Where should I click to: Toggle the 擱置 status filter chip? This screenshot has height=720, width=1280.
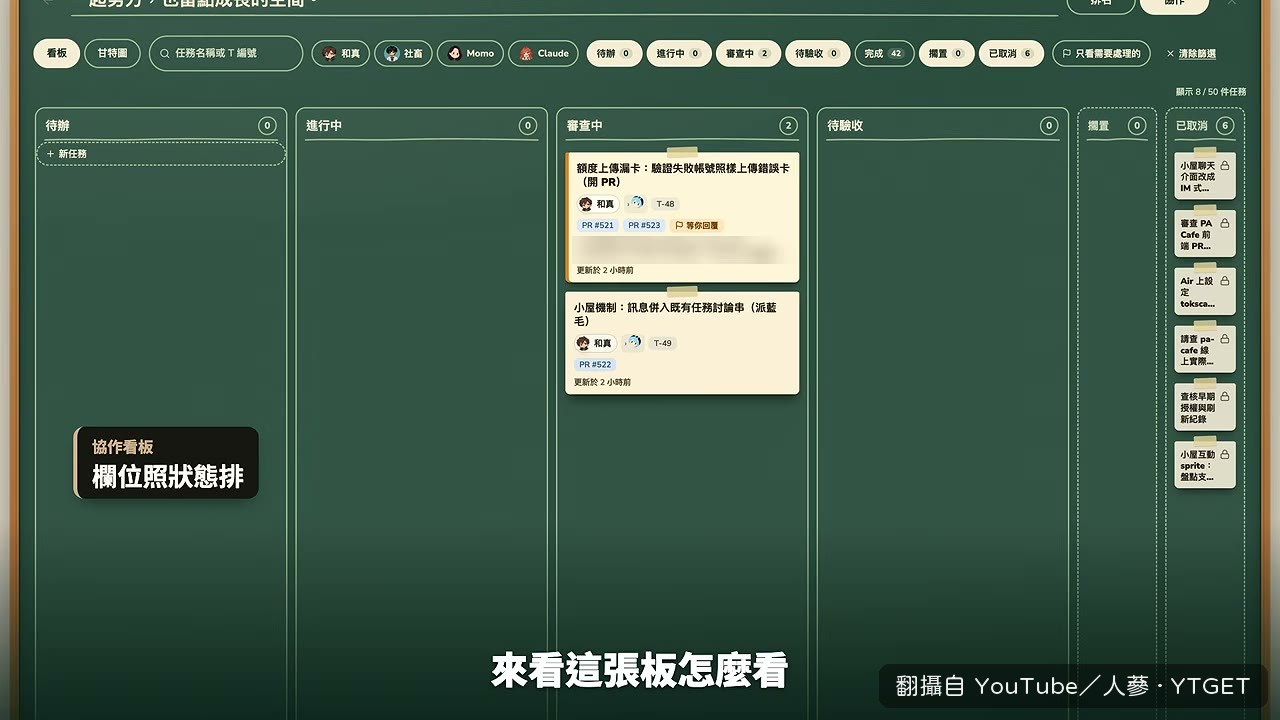[946, 53]
